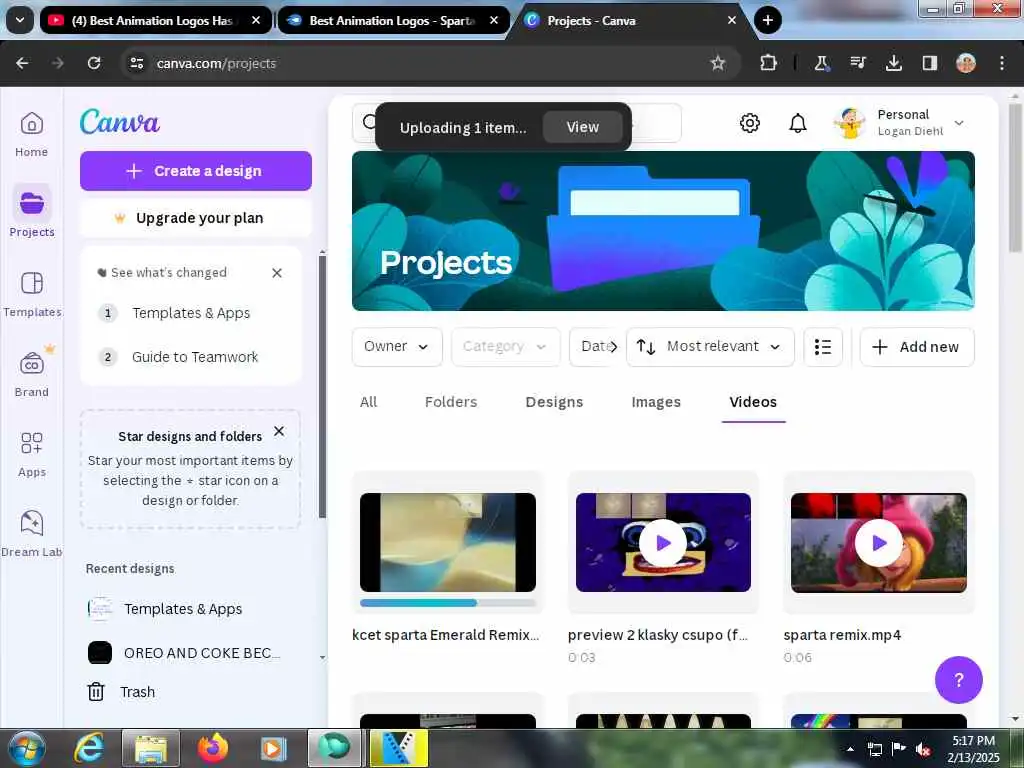Open the Owner filter dropdown
This screenshot has height=768, width=1024.
coord(397,347)
